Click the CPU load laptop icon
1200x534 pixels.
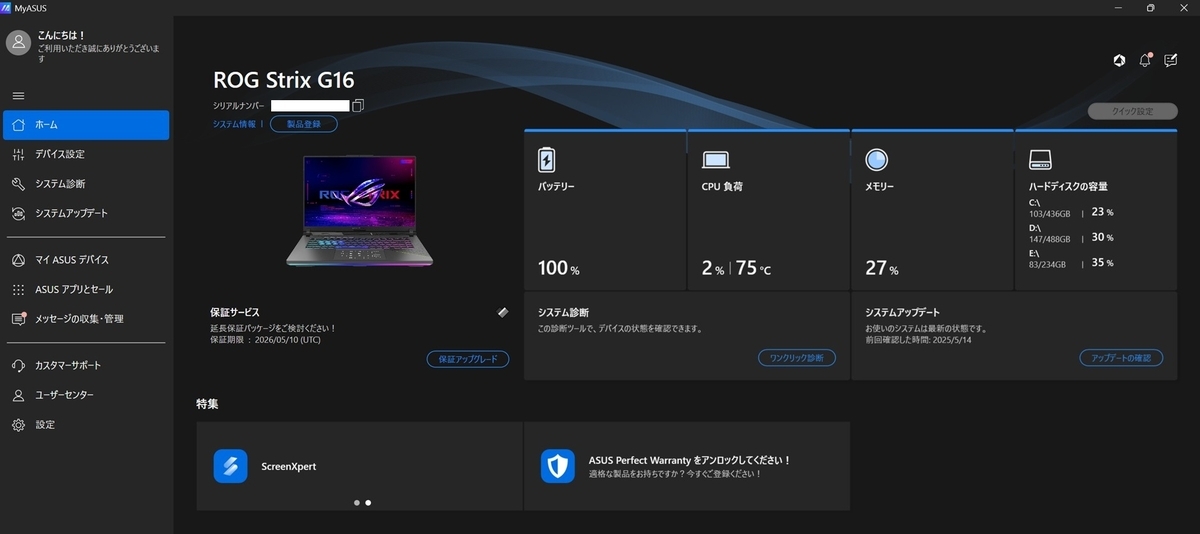pos(715,160)
